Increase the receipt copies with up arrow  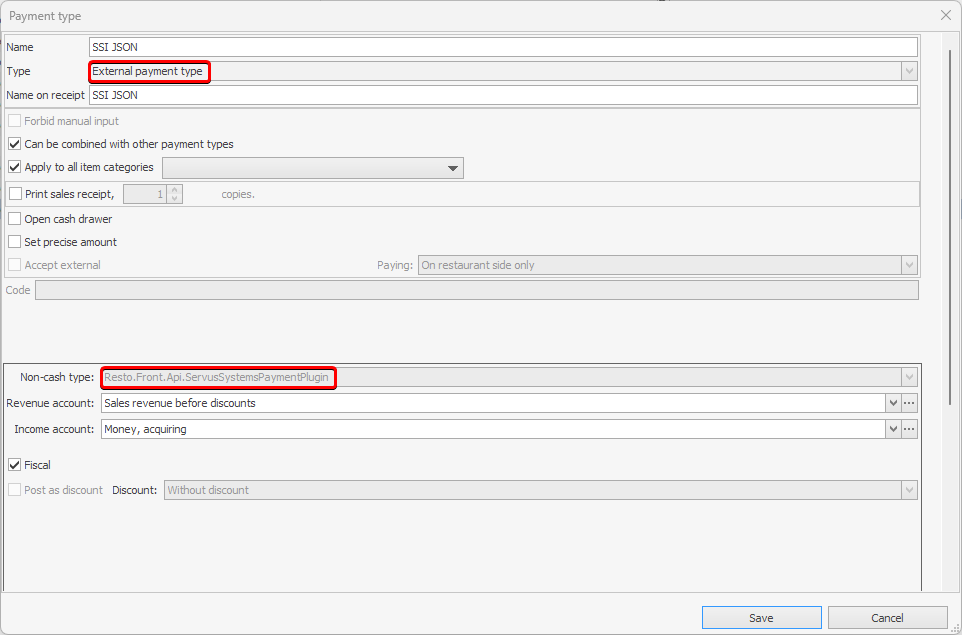(x=175, y=190)
